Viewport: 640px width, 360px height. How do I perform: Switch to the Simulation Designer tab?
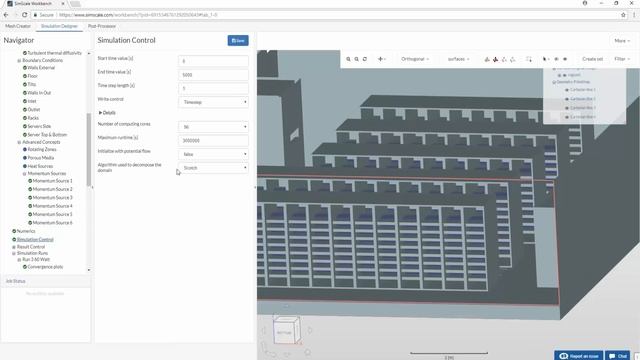pyautogui.click(x=59, y=26)
